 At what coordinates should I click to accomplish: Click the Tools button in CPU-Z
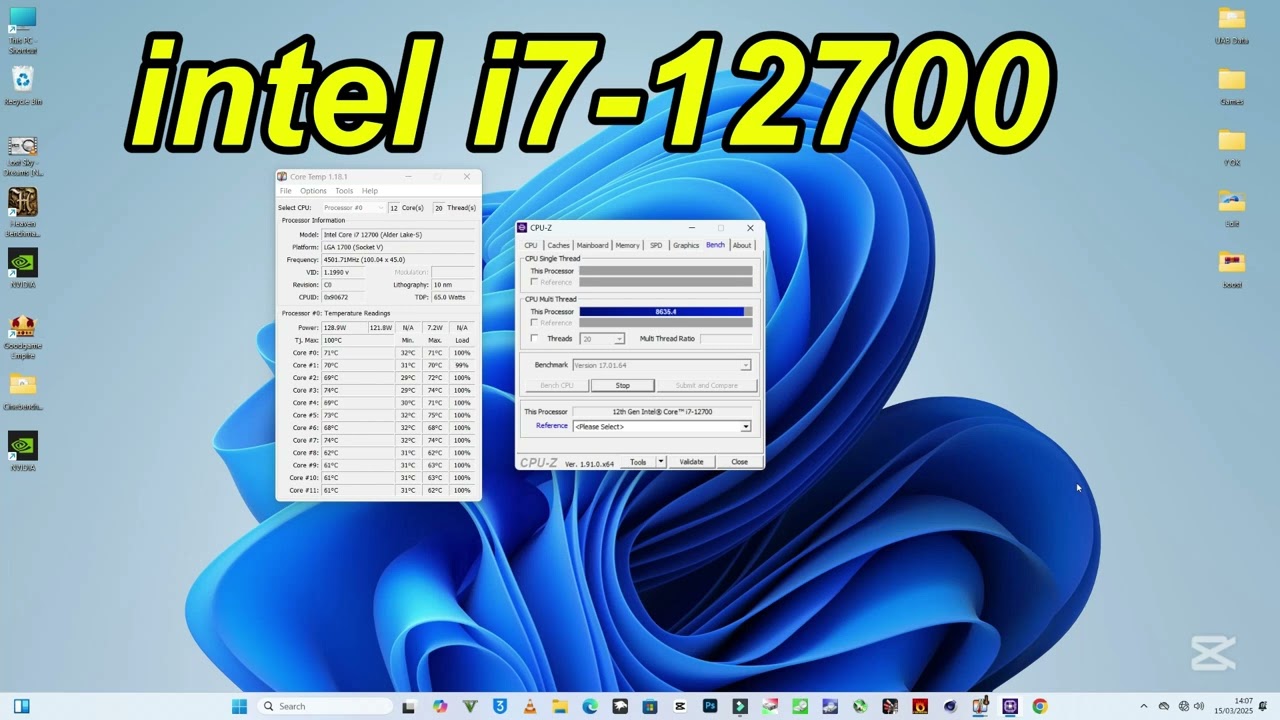click(638, 462)
